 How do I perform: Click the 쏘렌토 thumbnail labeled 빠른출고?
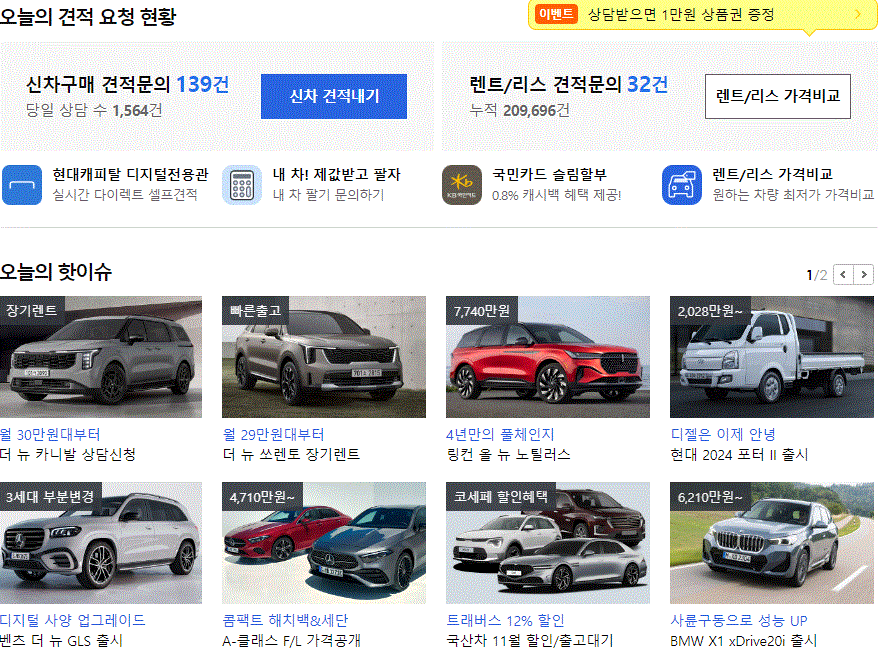324,357
